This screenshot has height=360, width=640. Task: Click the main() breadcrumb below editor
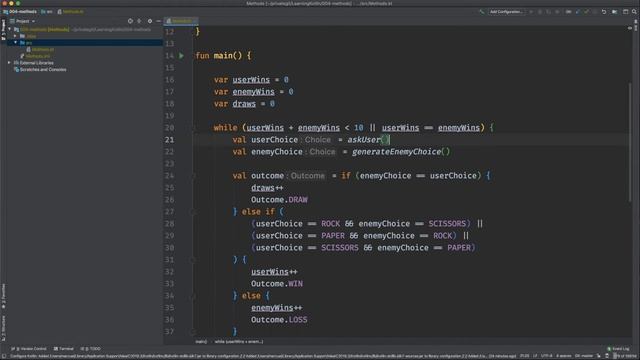click(x=201, y=342)
